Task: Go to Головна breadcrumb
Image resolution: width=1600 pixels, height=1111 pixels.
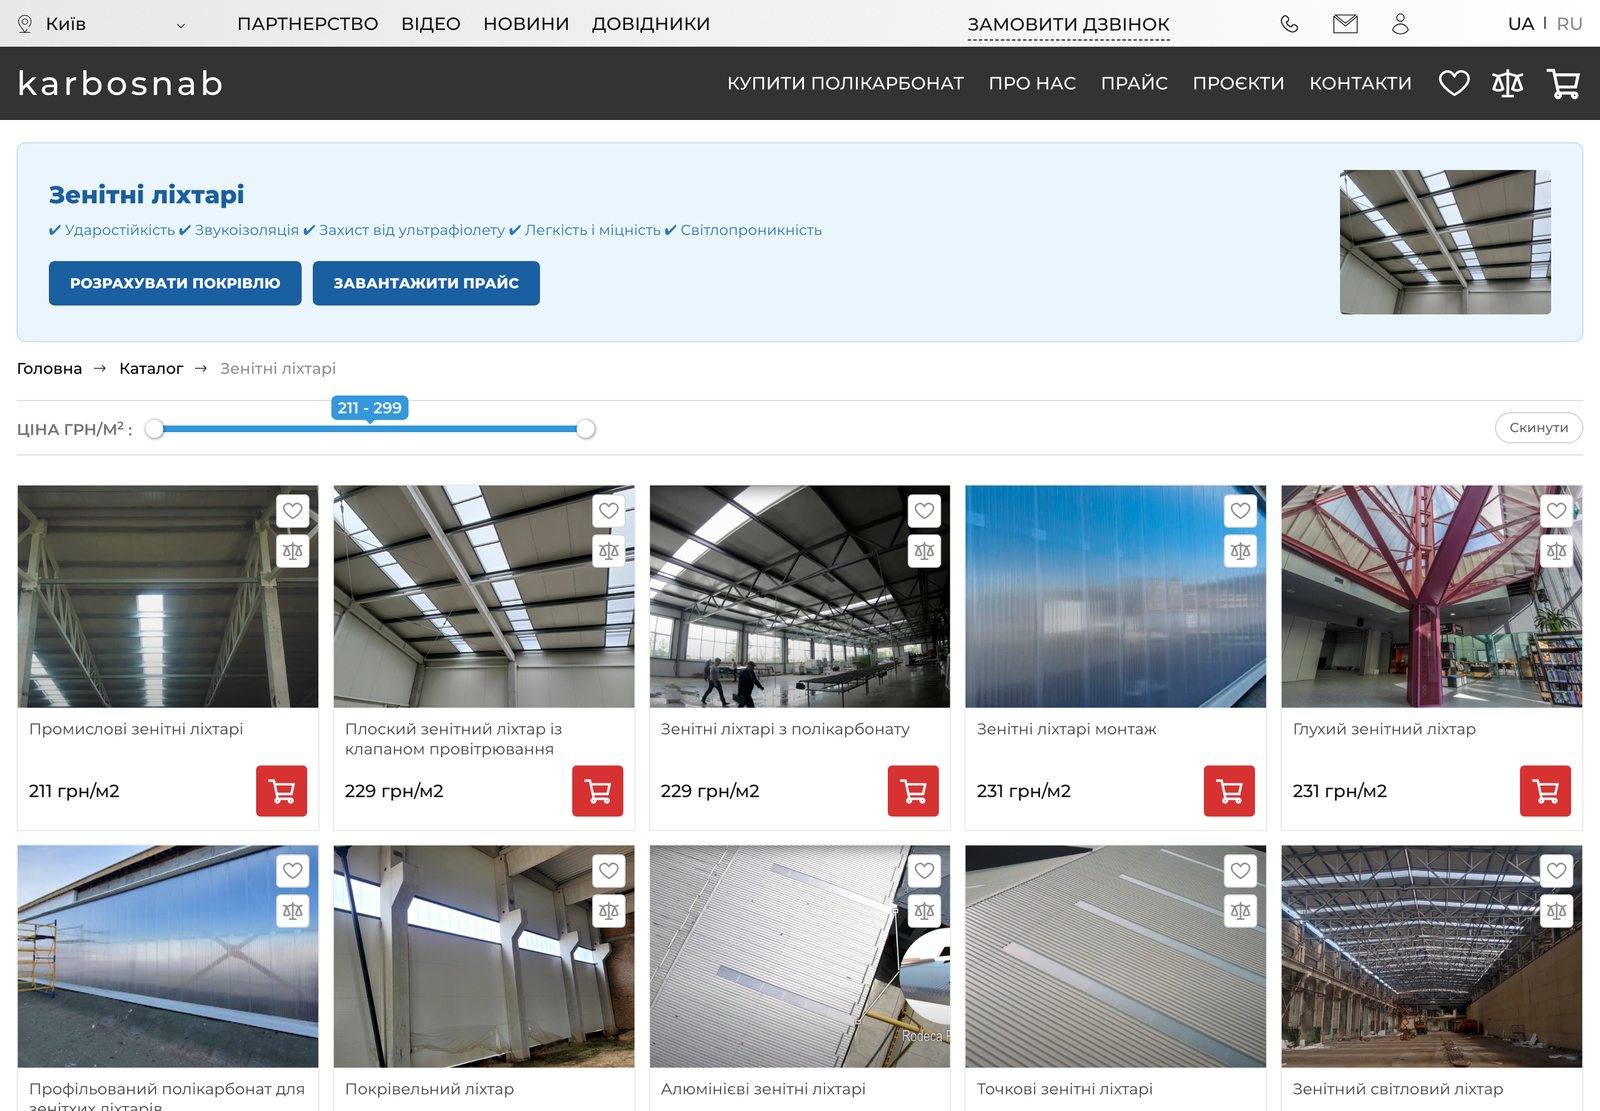Action: tap(49, 368)
